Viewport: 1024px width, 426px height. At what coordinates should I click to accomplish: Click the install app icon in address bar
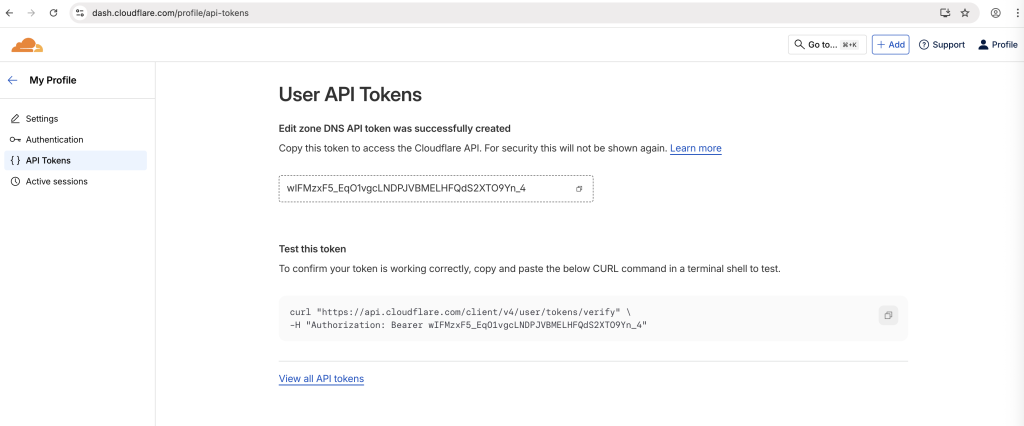pyautogui.click(x=945, y=13)
